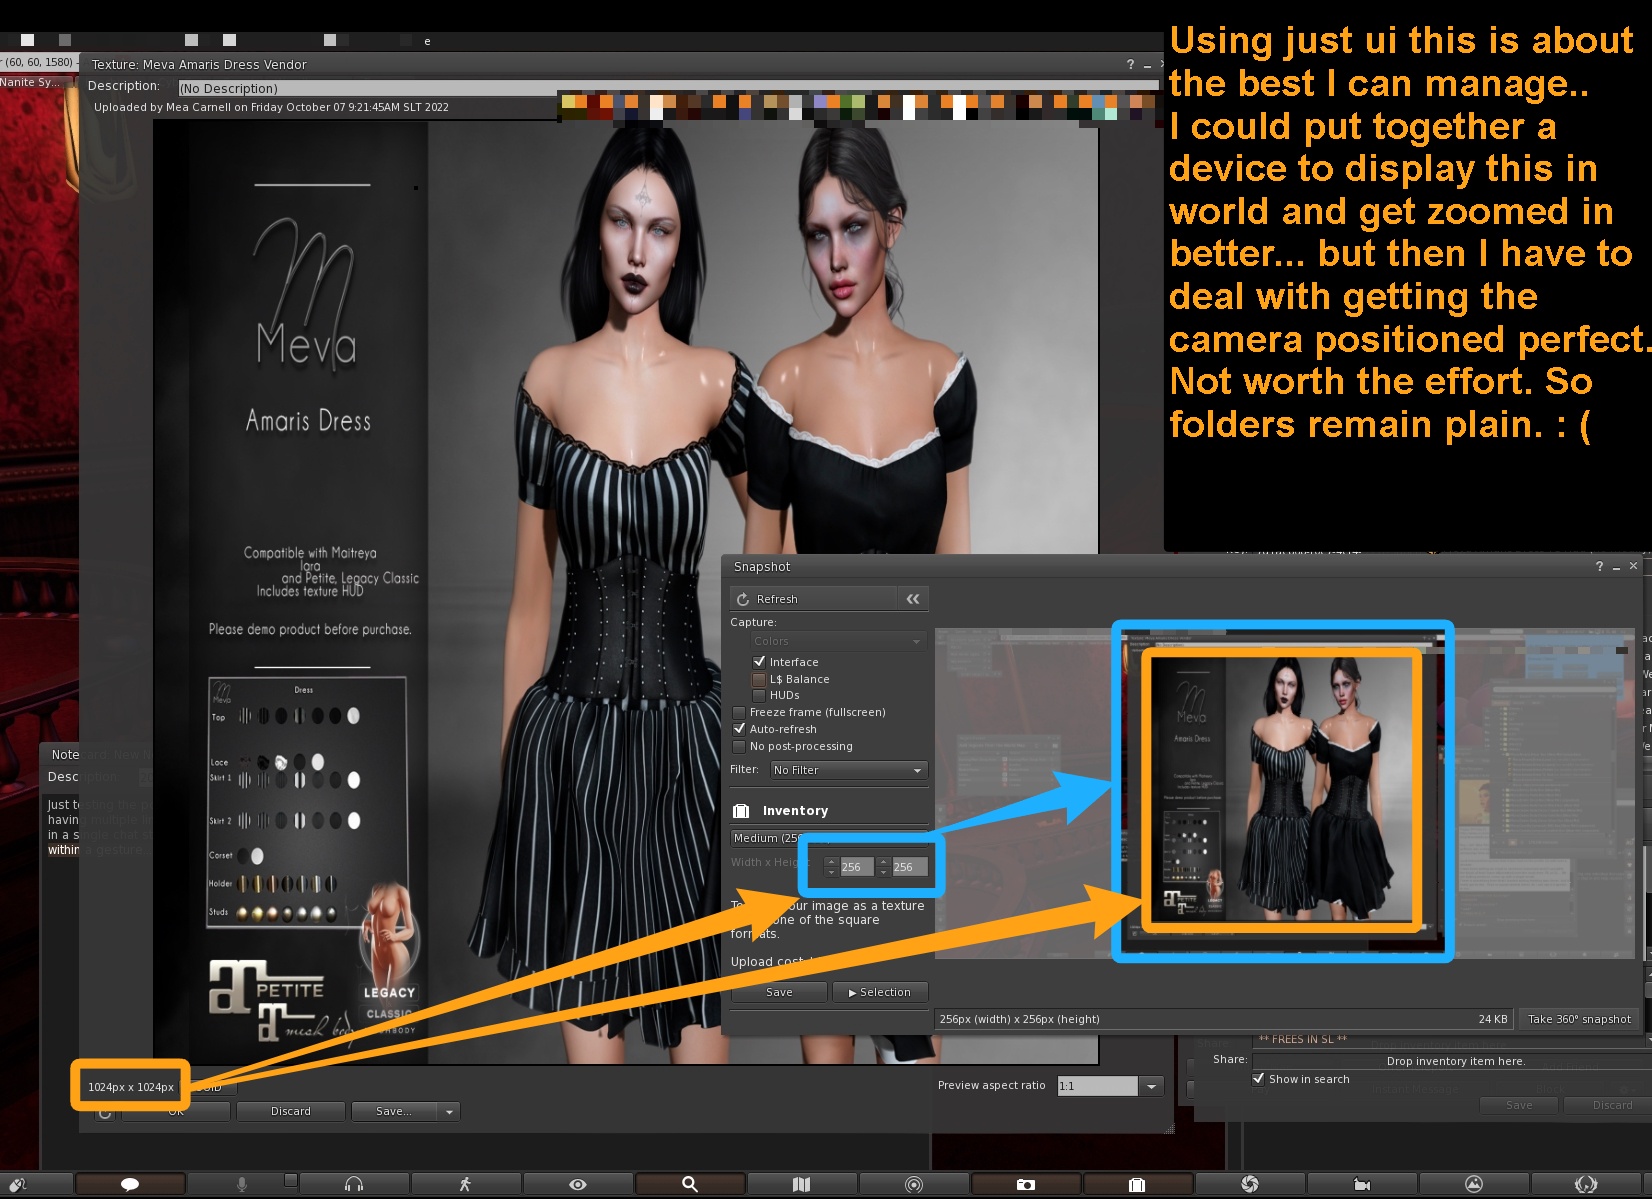This screenshot has width=1652, height=1199.
Task: Click the snapshot width stepper arrows
Action: pyautogui.click(x=831, y=867)
